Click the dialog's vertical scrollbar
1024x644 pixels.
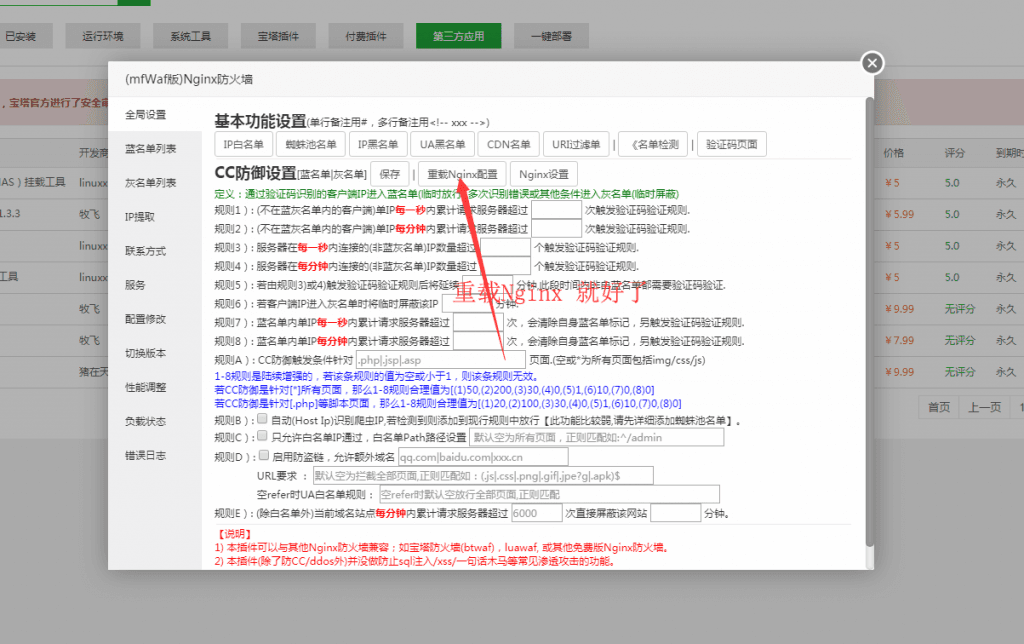tap(868, 300)
